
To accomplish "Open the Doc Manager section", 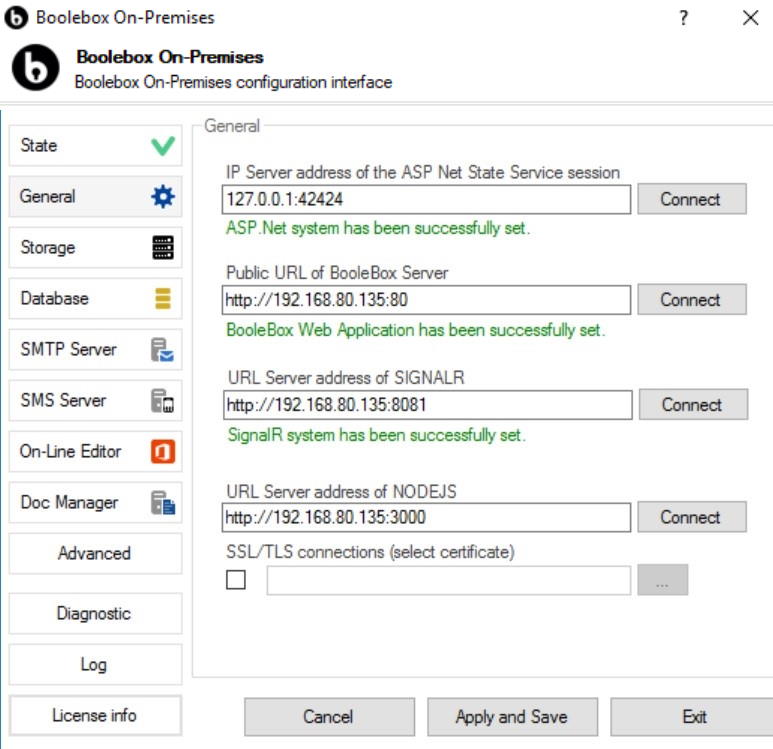I will [96, 502].
